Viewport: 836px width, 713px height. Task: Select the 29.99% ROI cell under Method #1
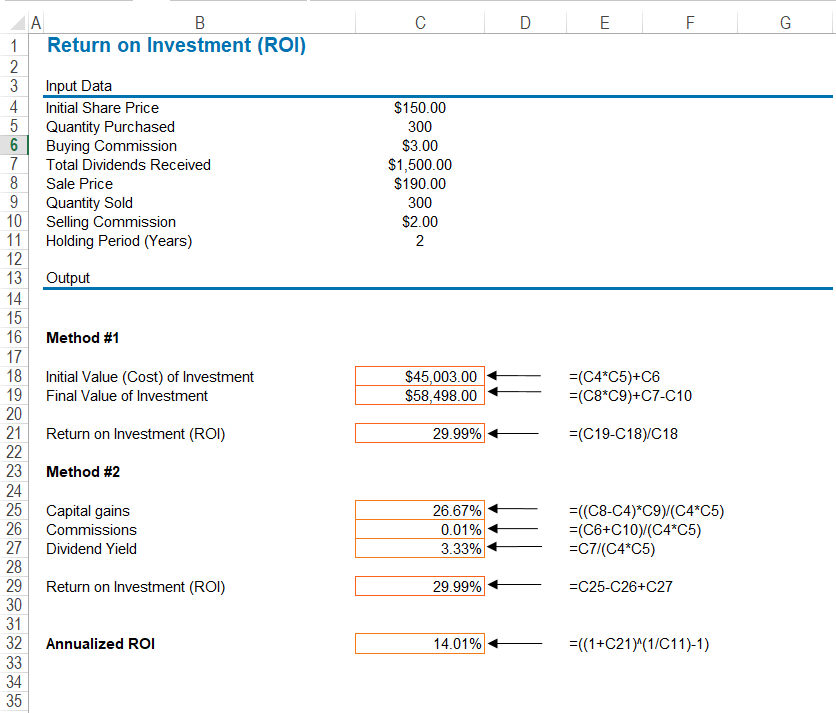click(419, 432)
